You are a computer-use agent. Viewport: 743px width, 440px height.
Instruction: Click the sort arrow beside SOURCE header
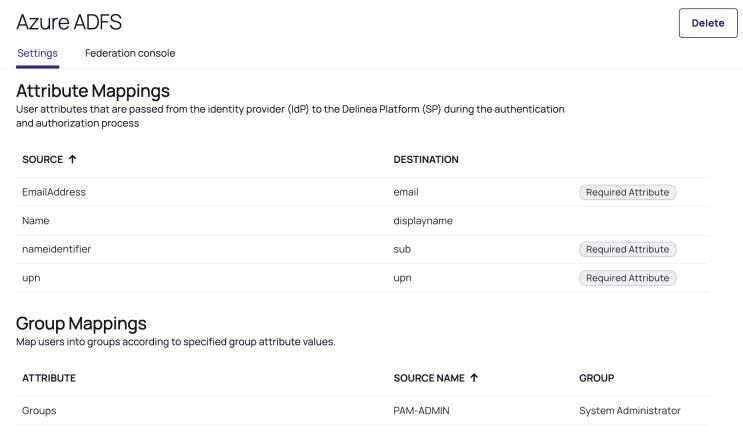coord(72,159)
